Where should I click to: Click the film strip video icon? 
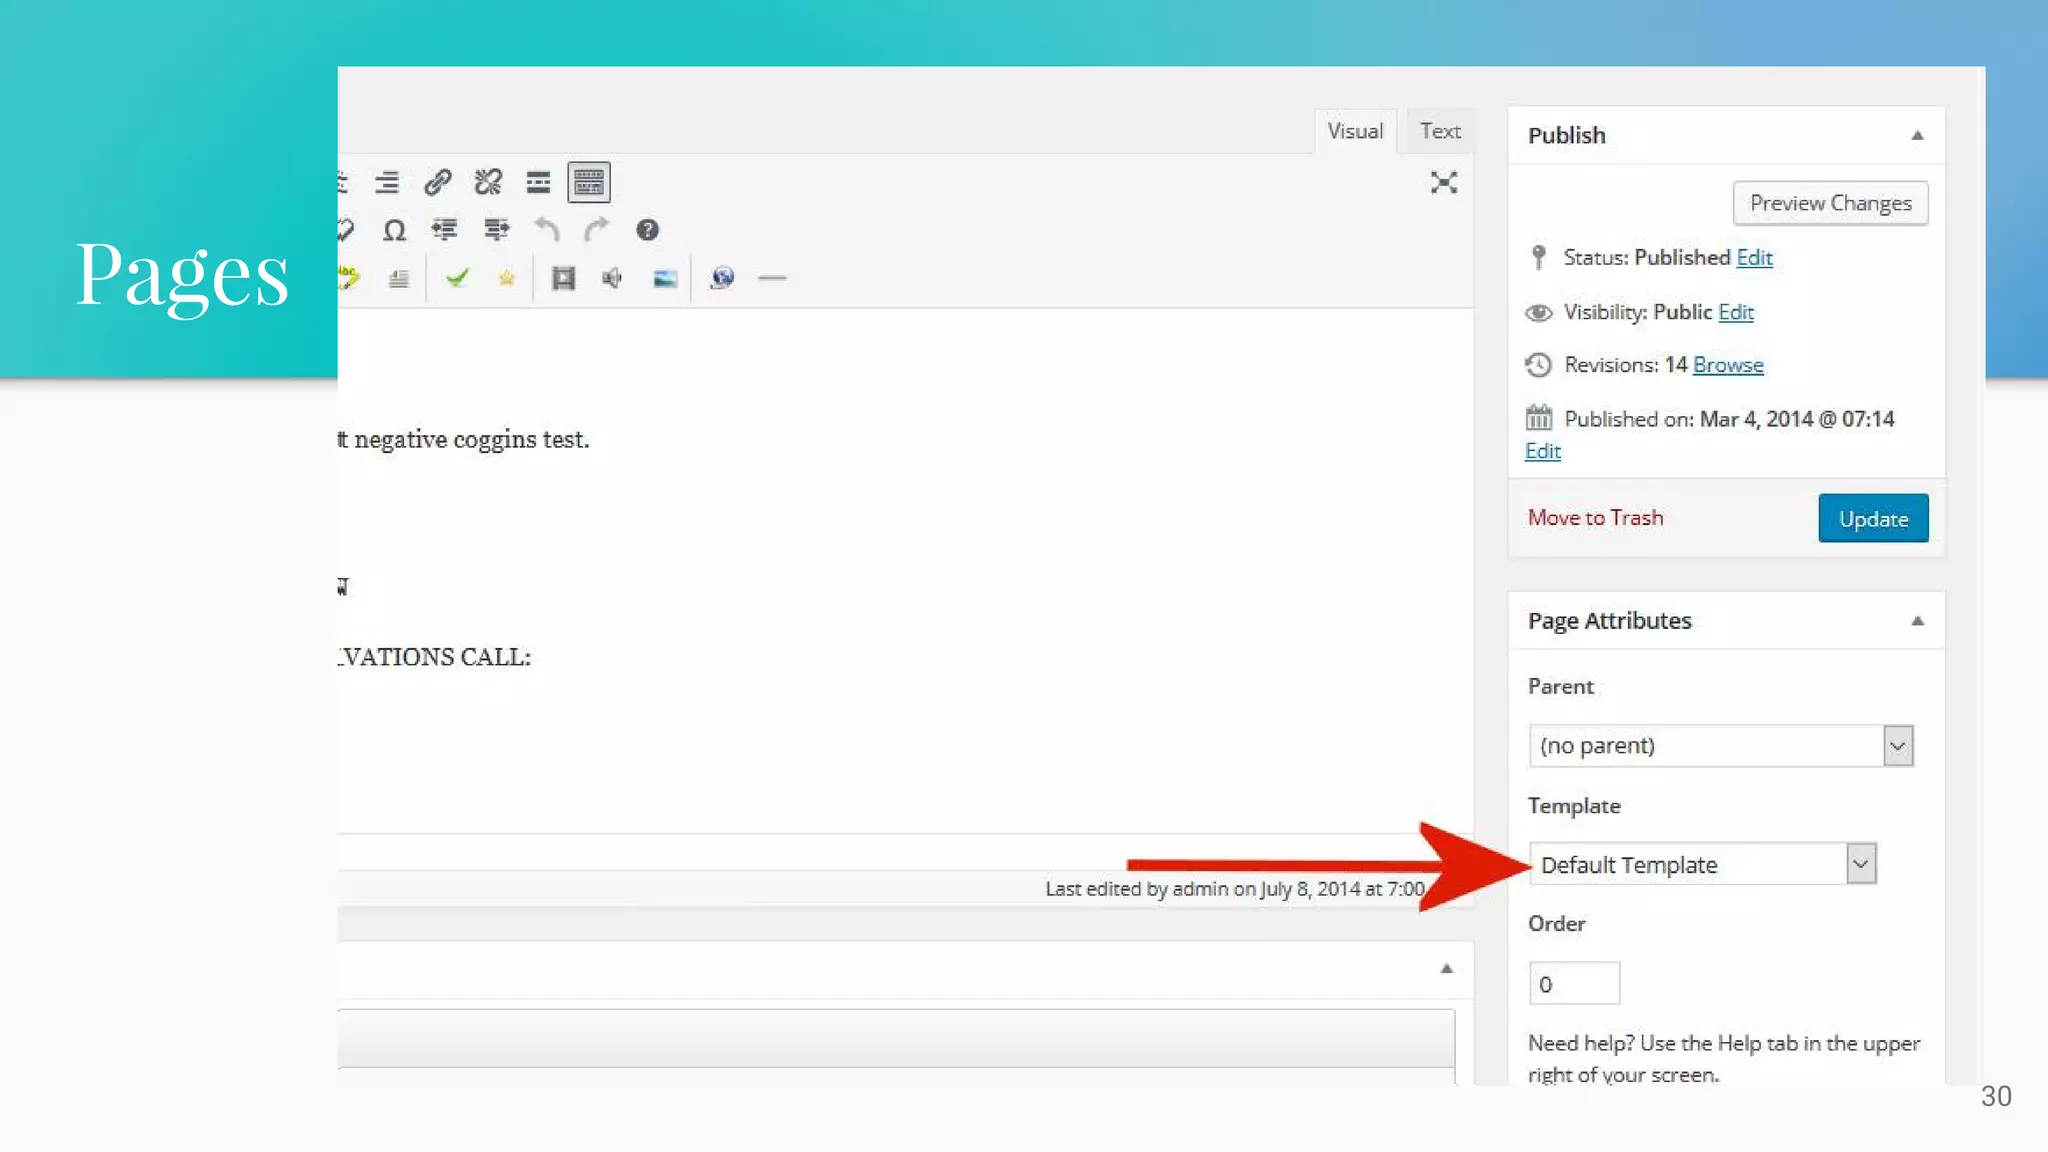pos(563,278)
